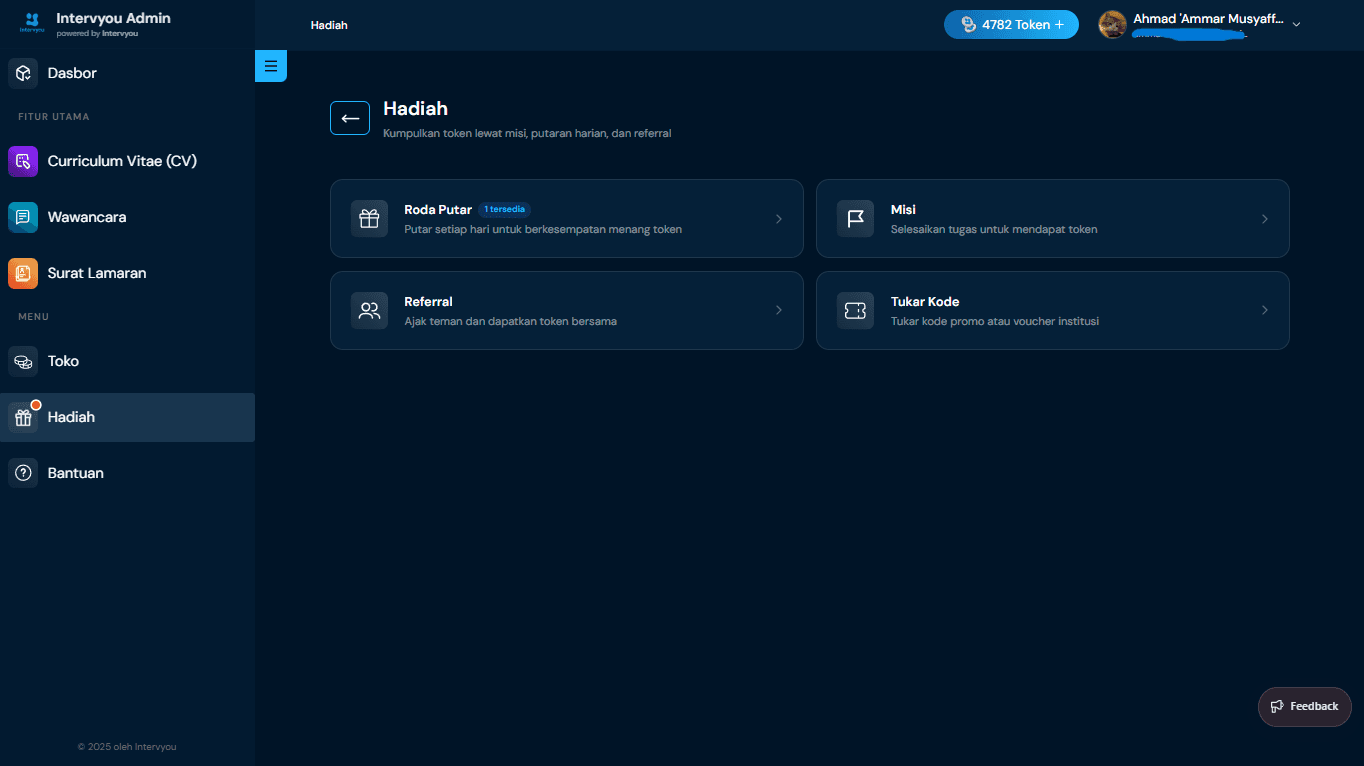Go back using the left arrow button
Viewport: 1364px width, 766px height.
[350, 118]
